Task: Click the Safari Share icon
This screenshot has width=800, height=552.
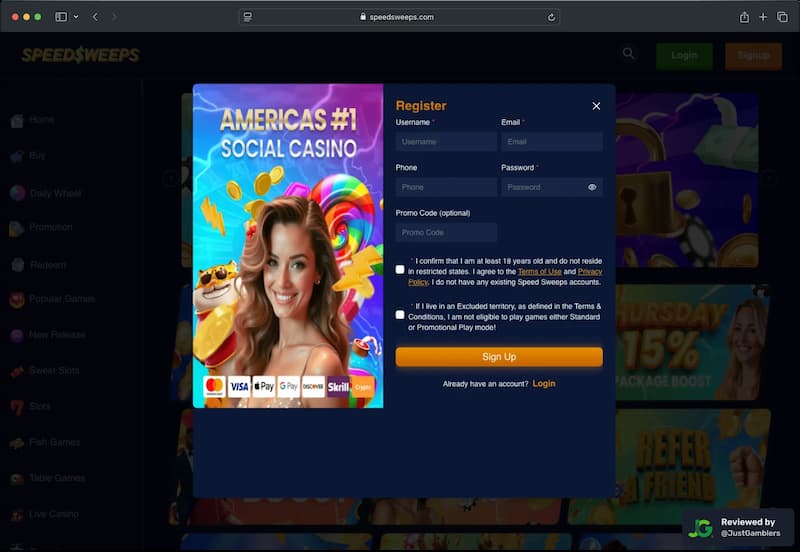Action: click(744, 17)
